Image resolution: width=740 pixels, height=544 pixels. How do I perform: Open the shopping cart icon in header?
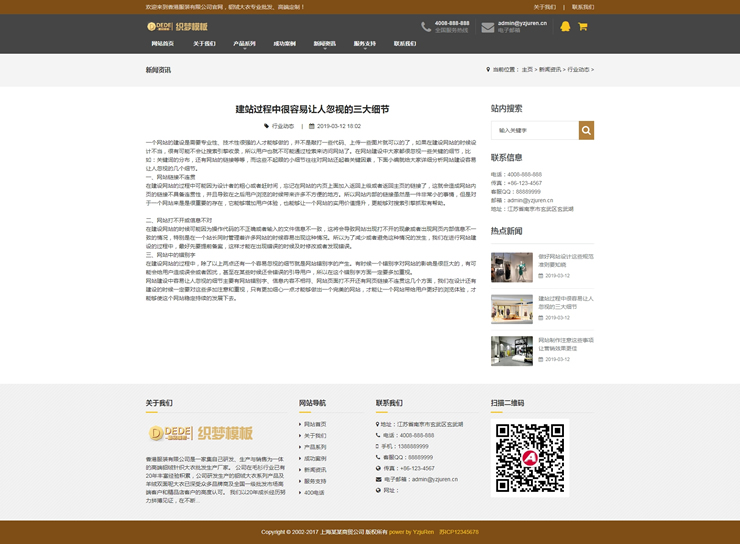point(583,27)
